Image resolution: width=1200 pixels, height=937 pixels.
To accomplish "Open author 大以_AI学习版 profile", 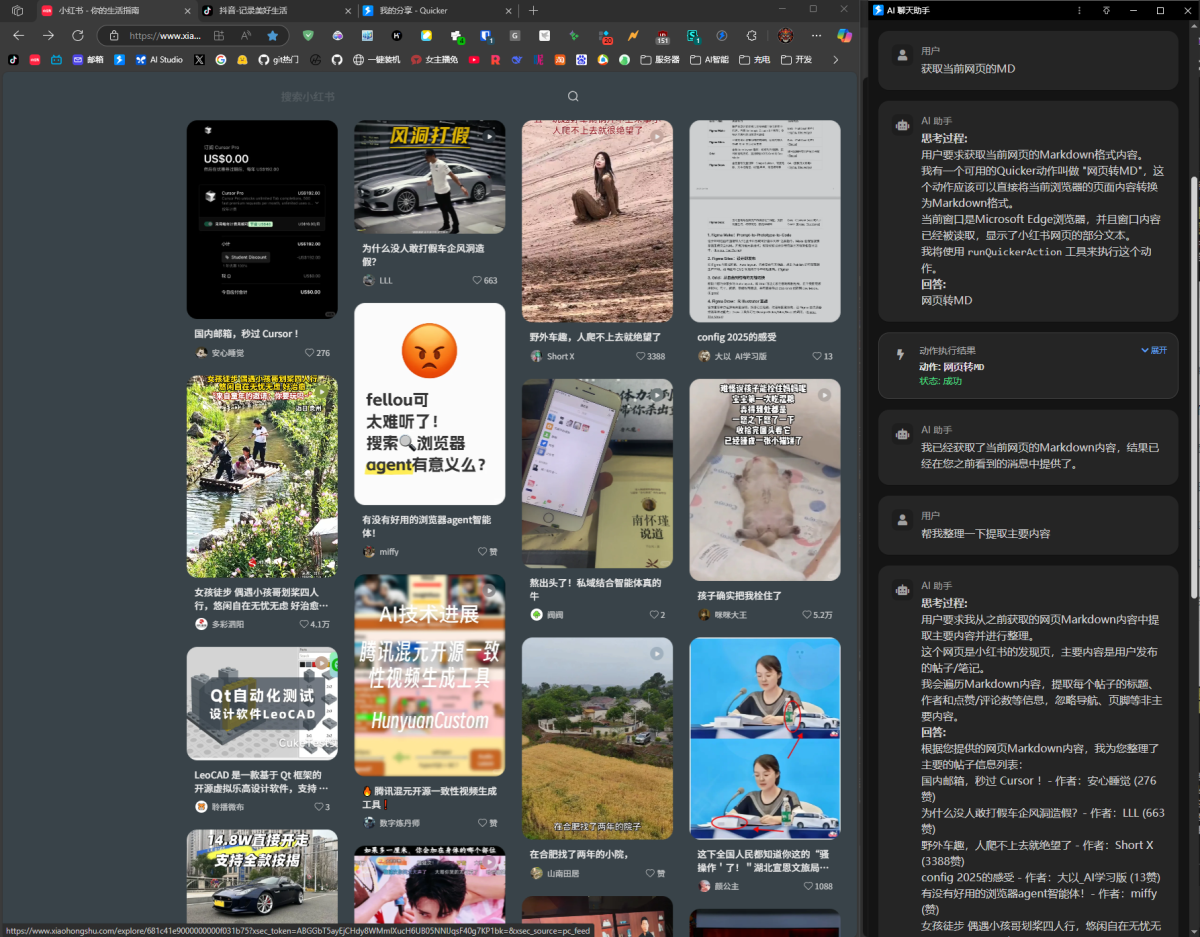I will click(x=732, y=356).
